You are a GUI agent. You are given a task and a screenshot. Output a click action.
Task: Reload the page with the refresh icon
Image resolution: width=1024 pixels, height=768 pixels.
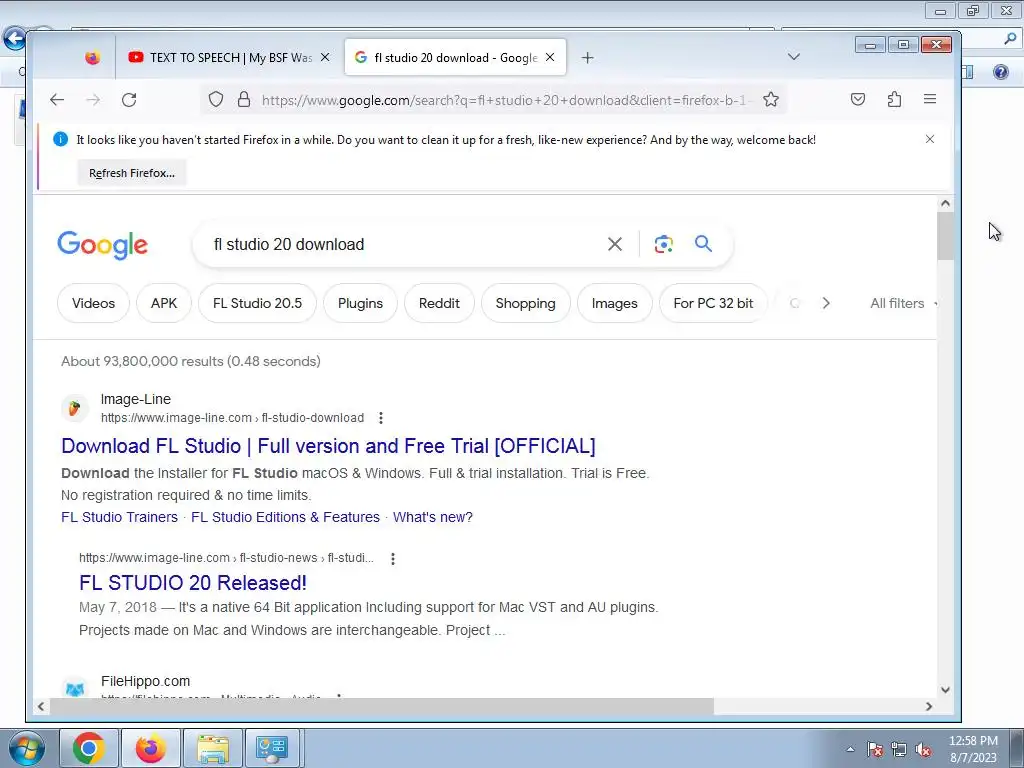[129, 100]
